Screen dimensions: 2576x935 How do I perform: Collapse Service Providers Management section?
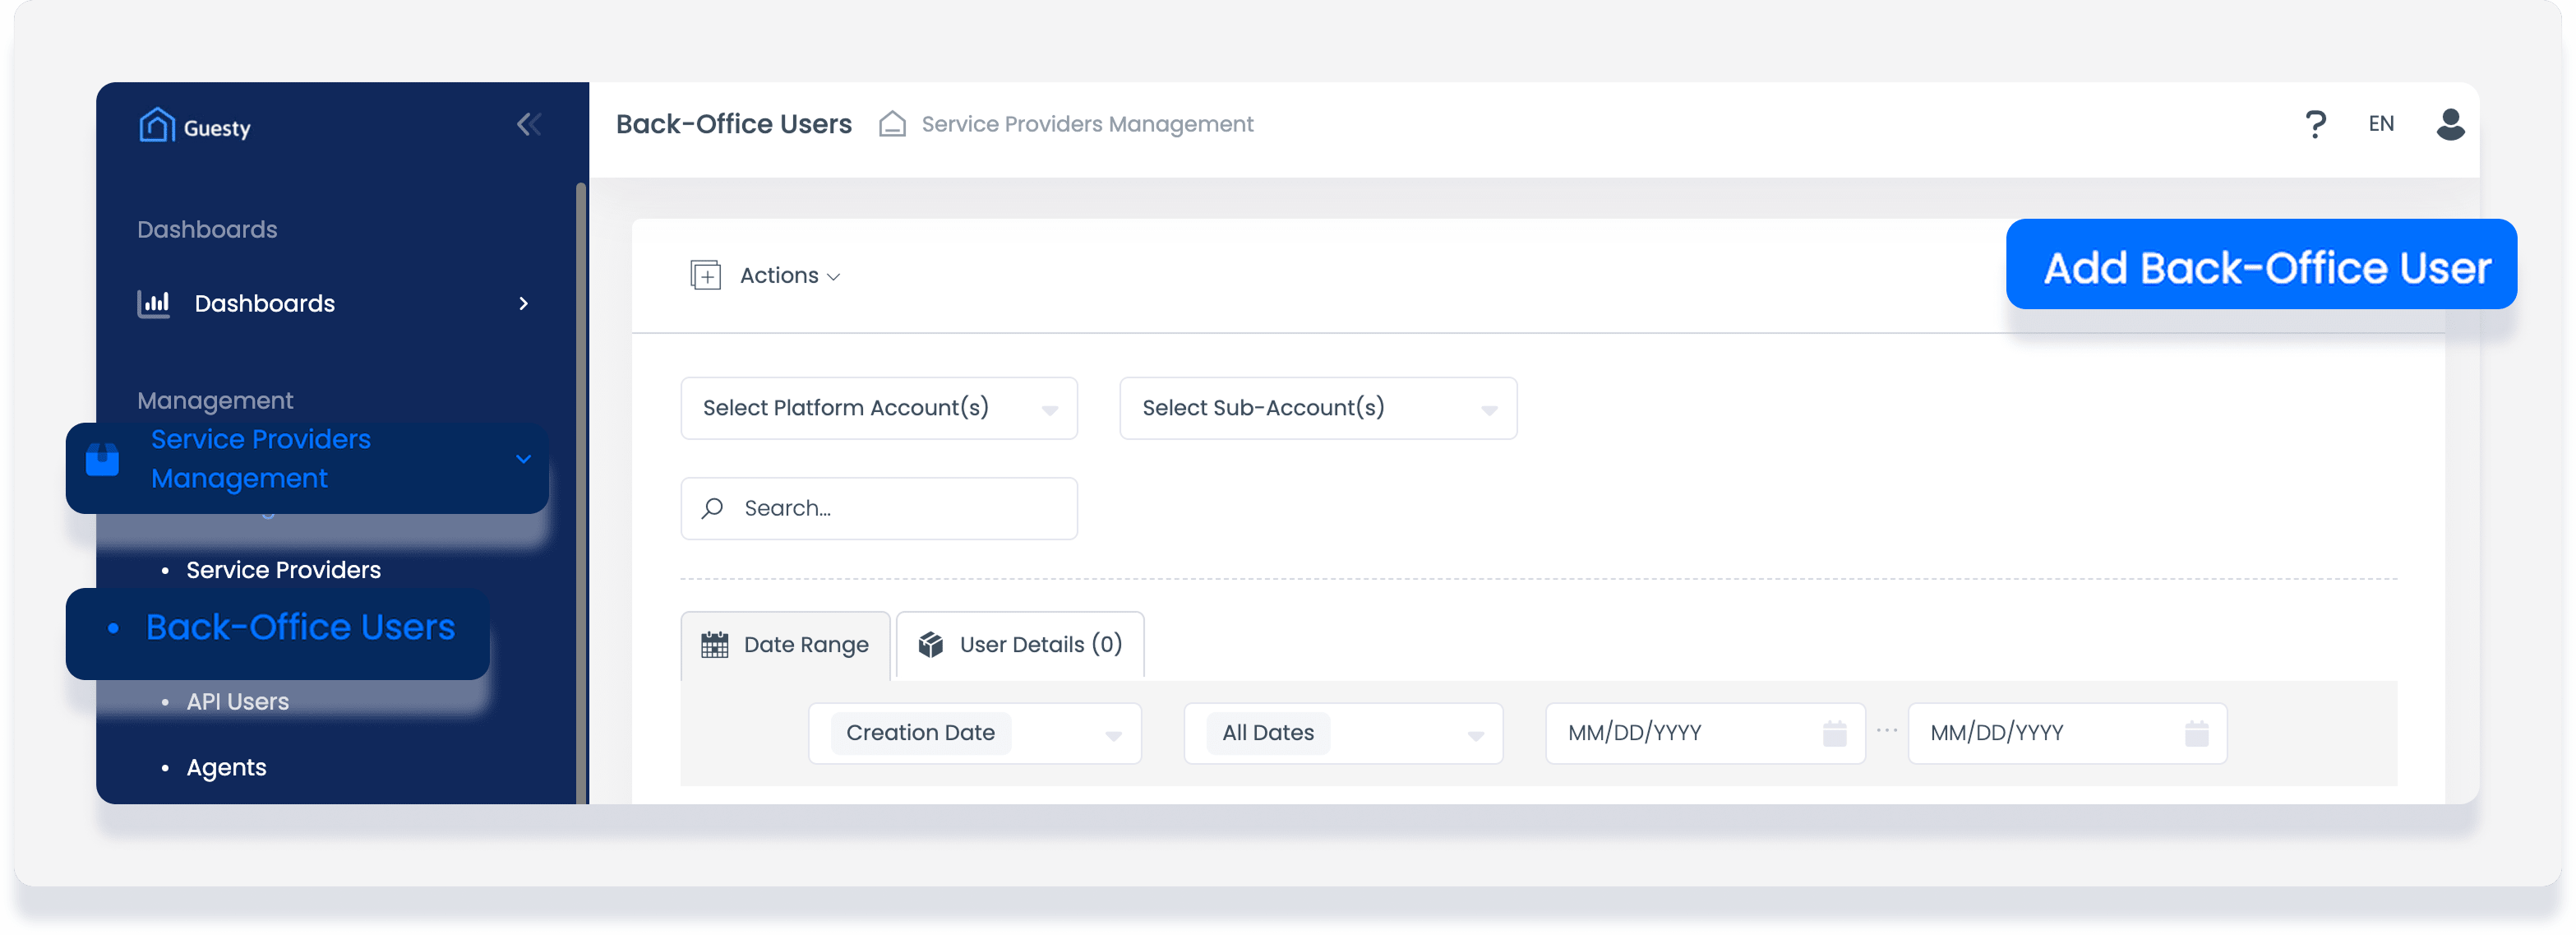click(523, 459)
